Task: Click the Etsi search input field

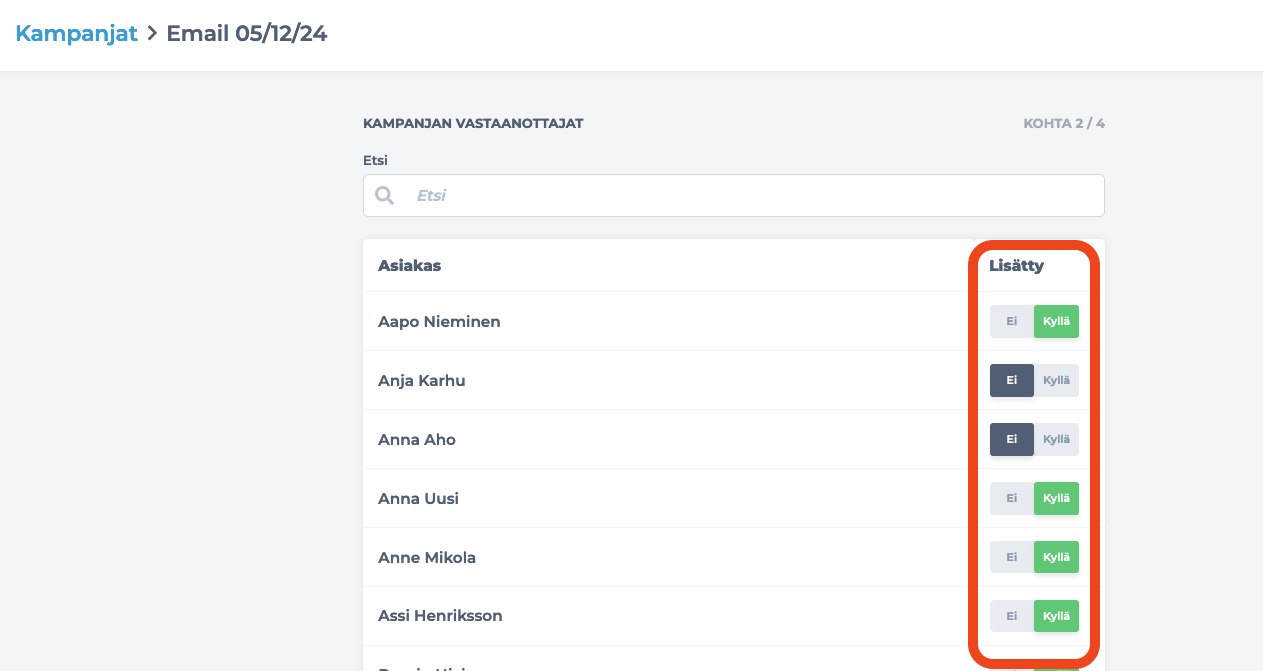Action: (750, 196)
